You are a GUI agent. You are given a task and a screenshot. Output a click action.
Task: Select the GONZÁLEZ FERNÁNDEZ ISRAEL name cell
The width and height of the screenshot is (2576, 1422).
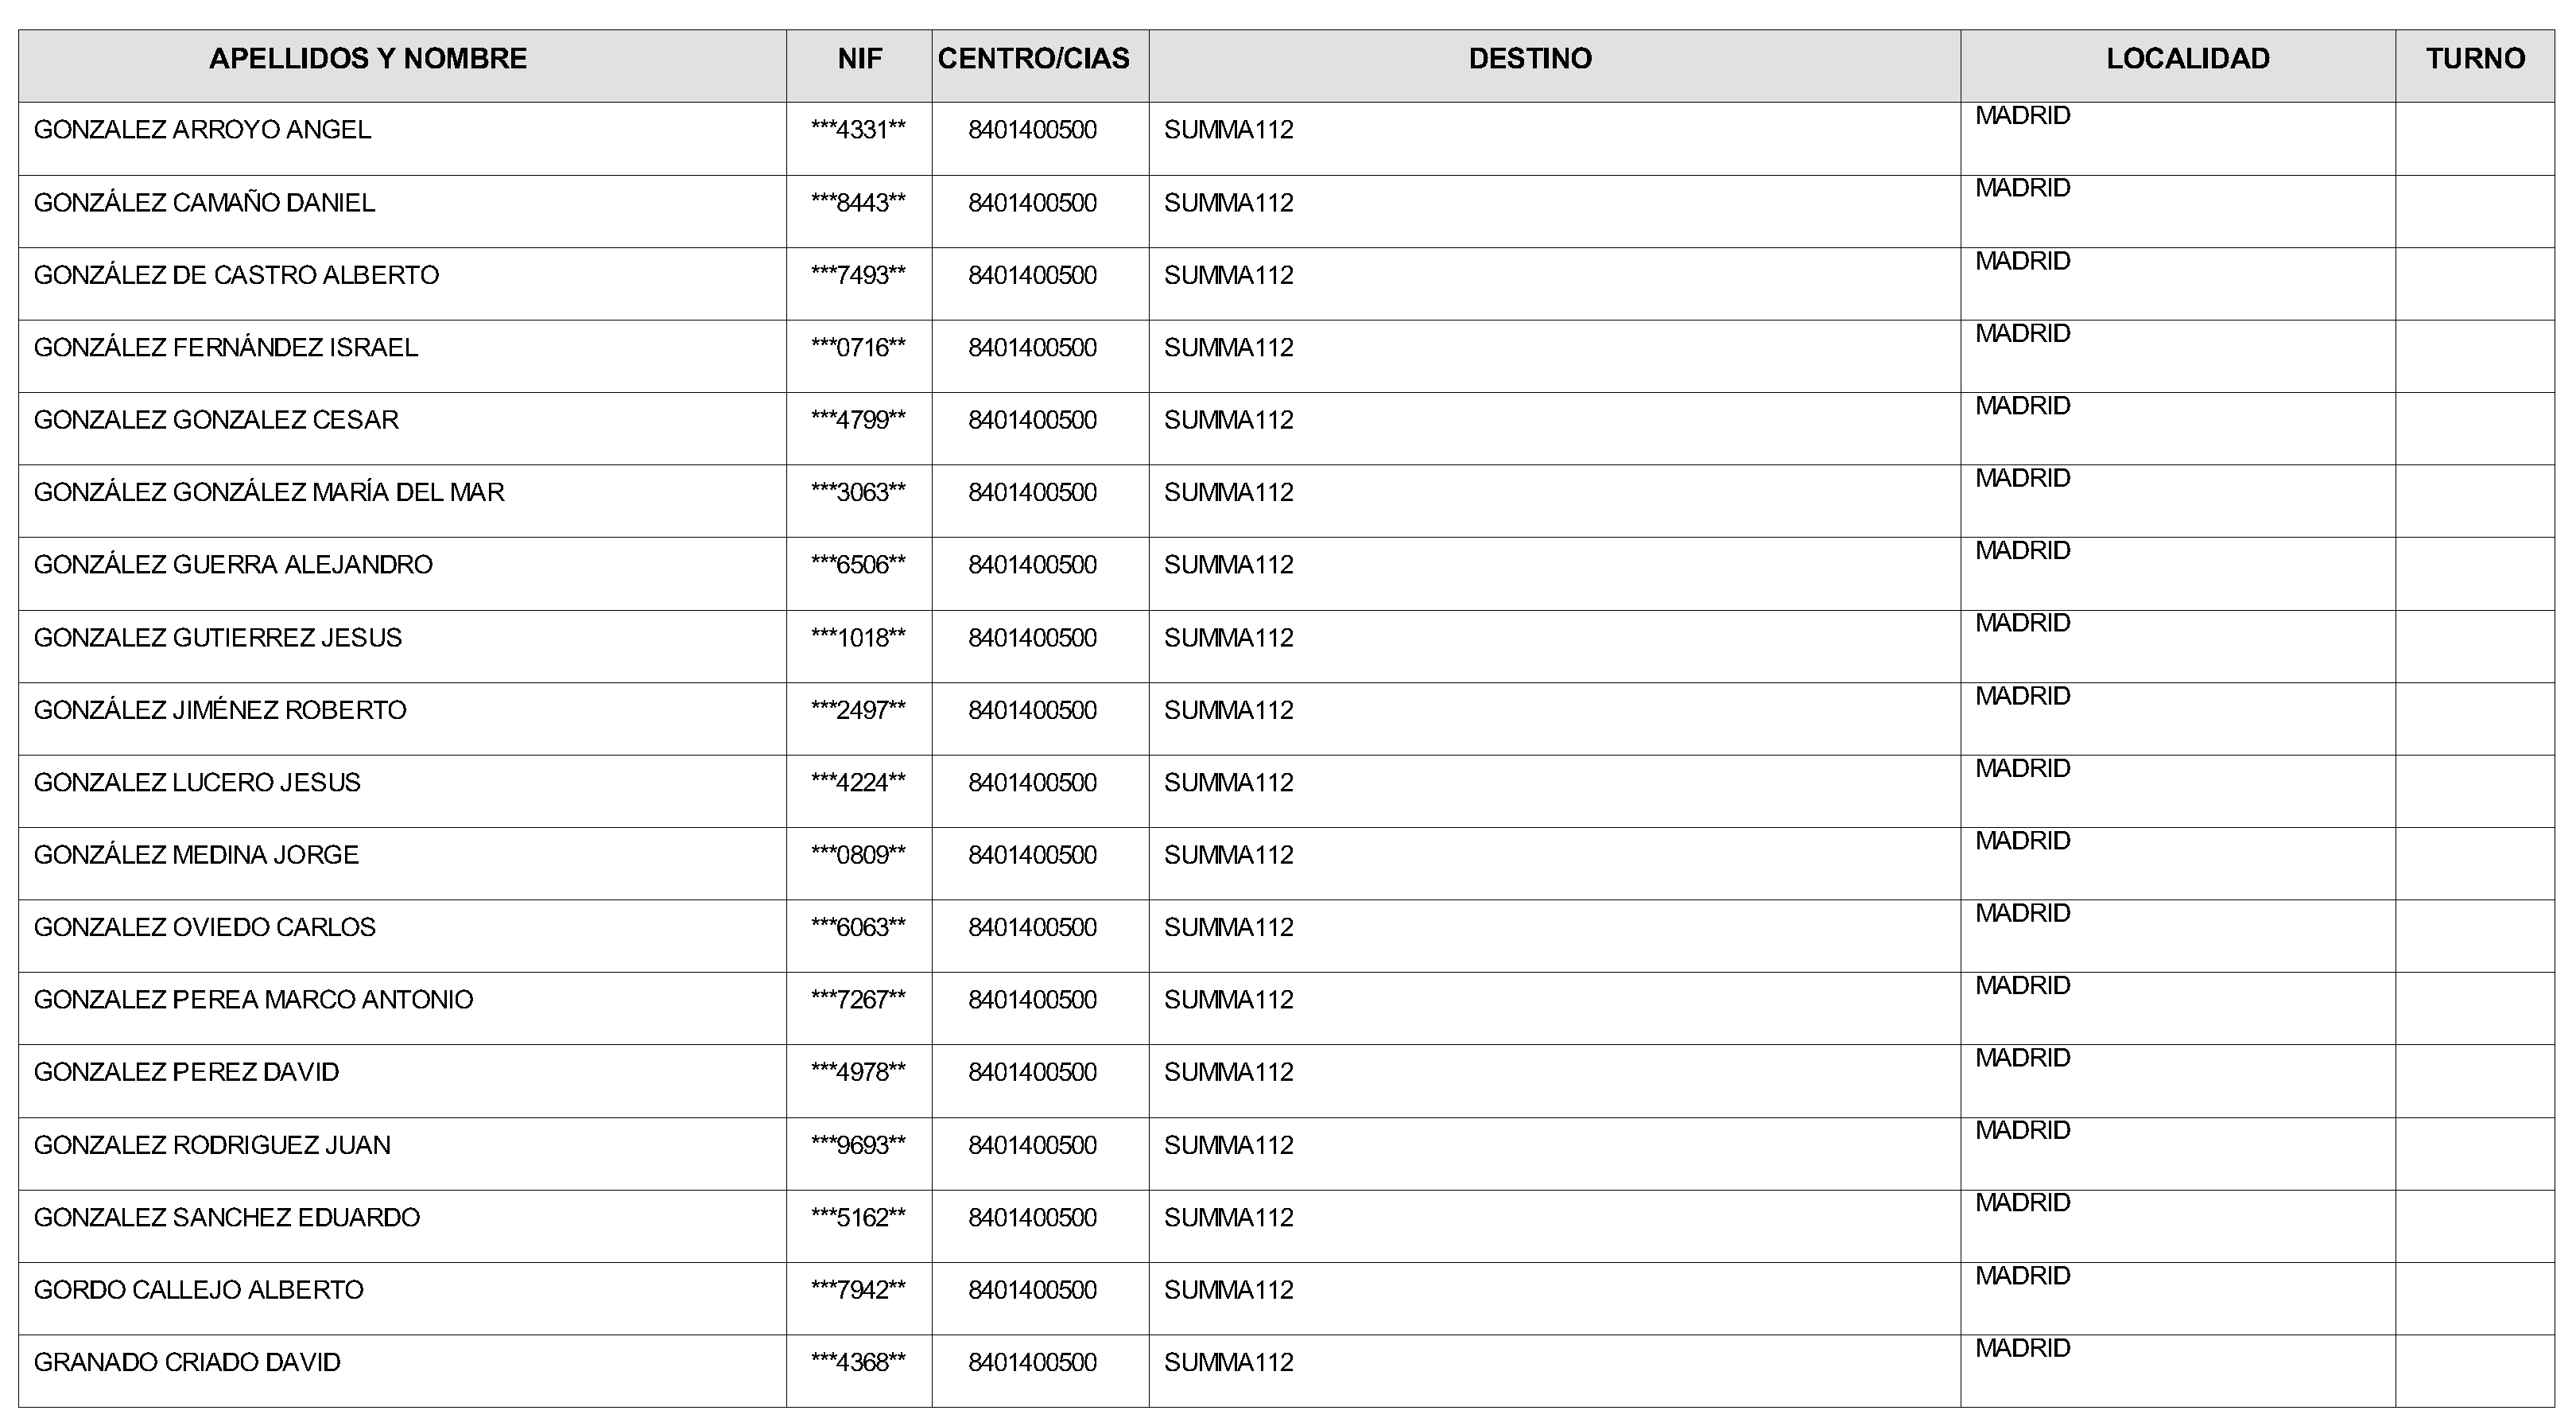click(225, 348)
